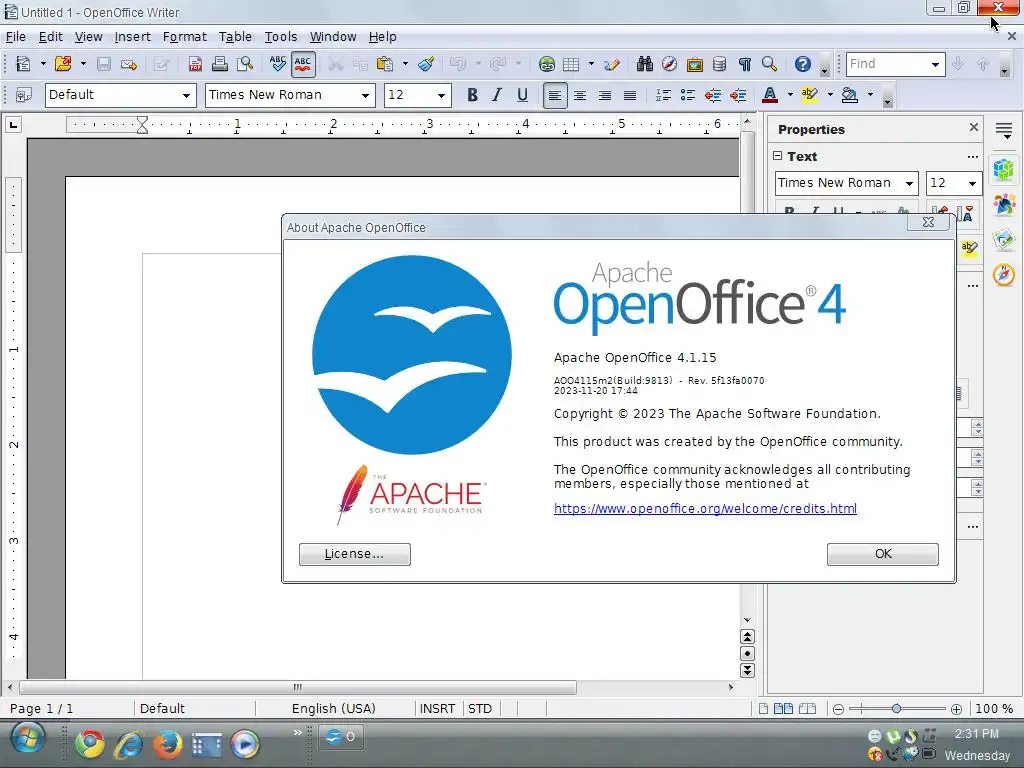Open the Gallery icon in toolbar

[694, 64]
